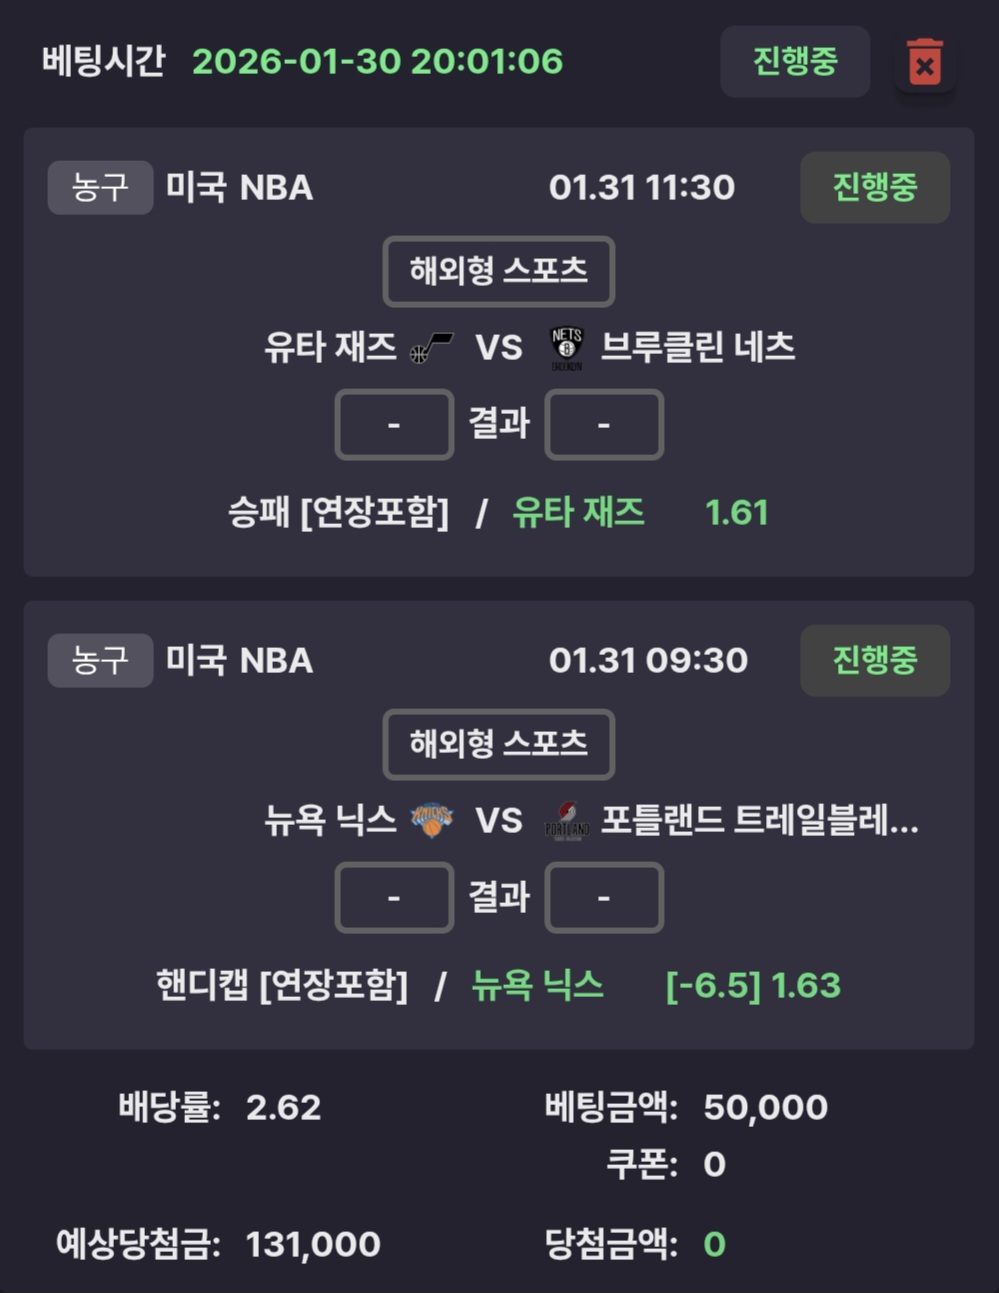Viewport: 999px width, 1293px height.
Task: Click 해외형 스포츠 label for Knicks game
Action: (x=498, y=744)
